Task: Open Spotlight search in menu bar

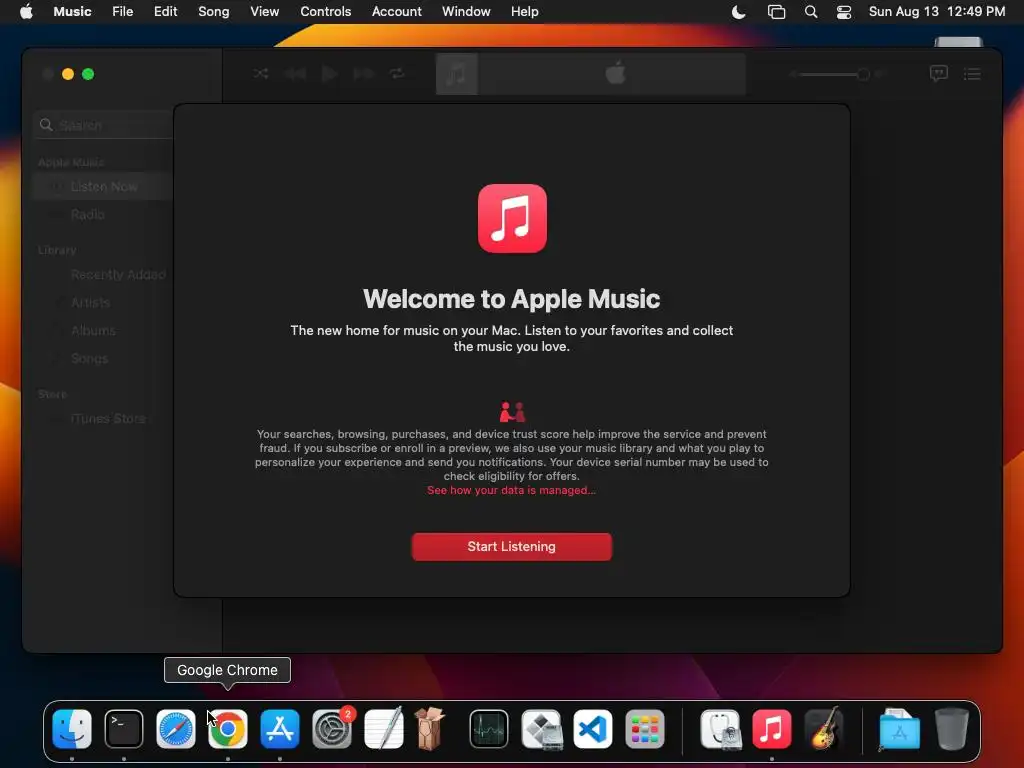Action: point(810,12)
